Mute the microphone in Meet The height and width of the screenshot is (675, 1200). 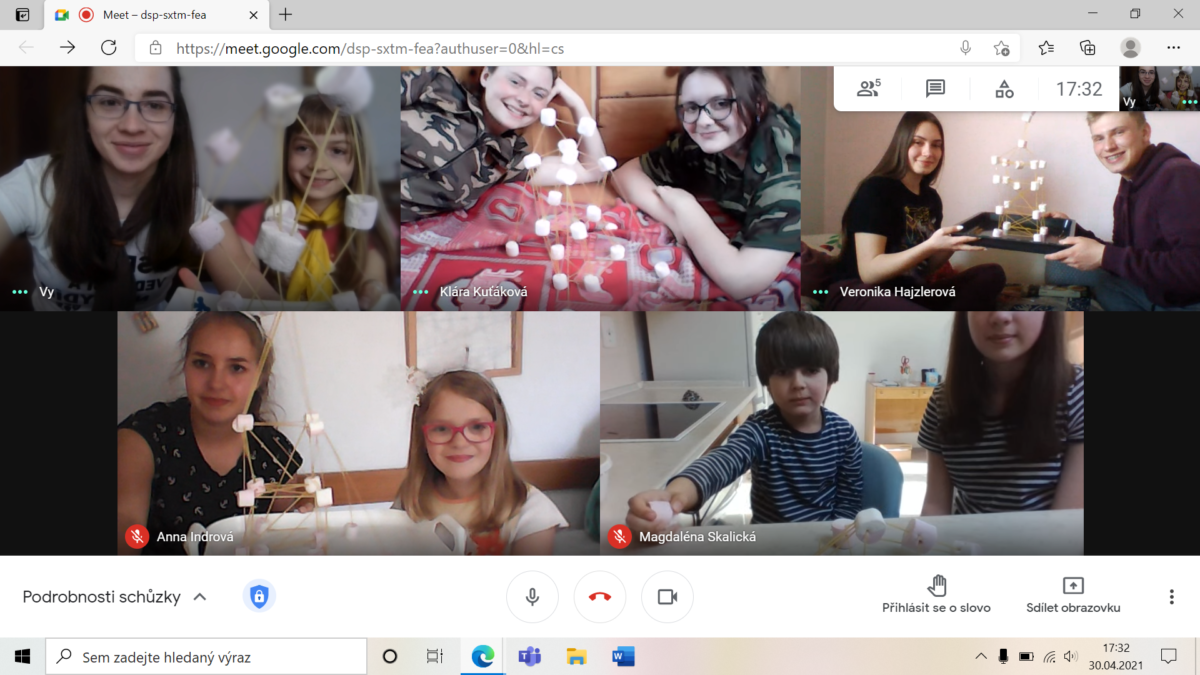[532, 597]
